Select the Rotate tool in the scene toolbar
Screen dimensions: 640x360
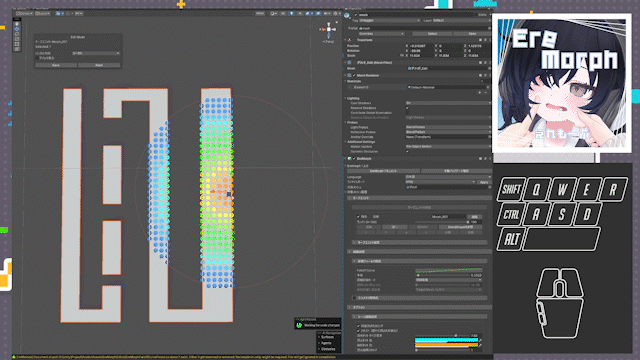click(17, 34)
